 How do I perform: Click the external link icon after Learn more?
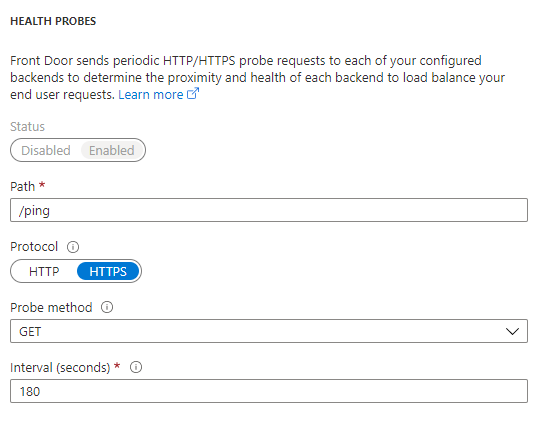[193, 94]
